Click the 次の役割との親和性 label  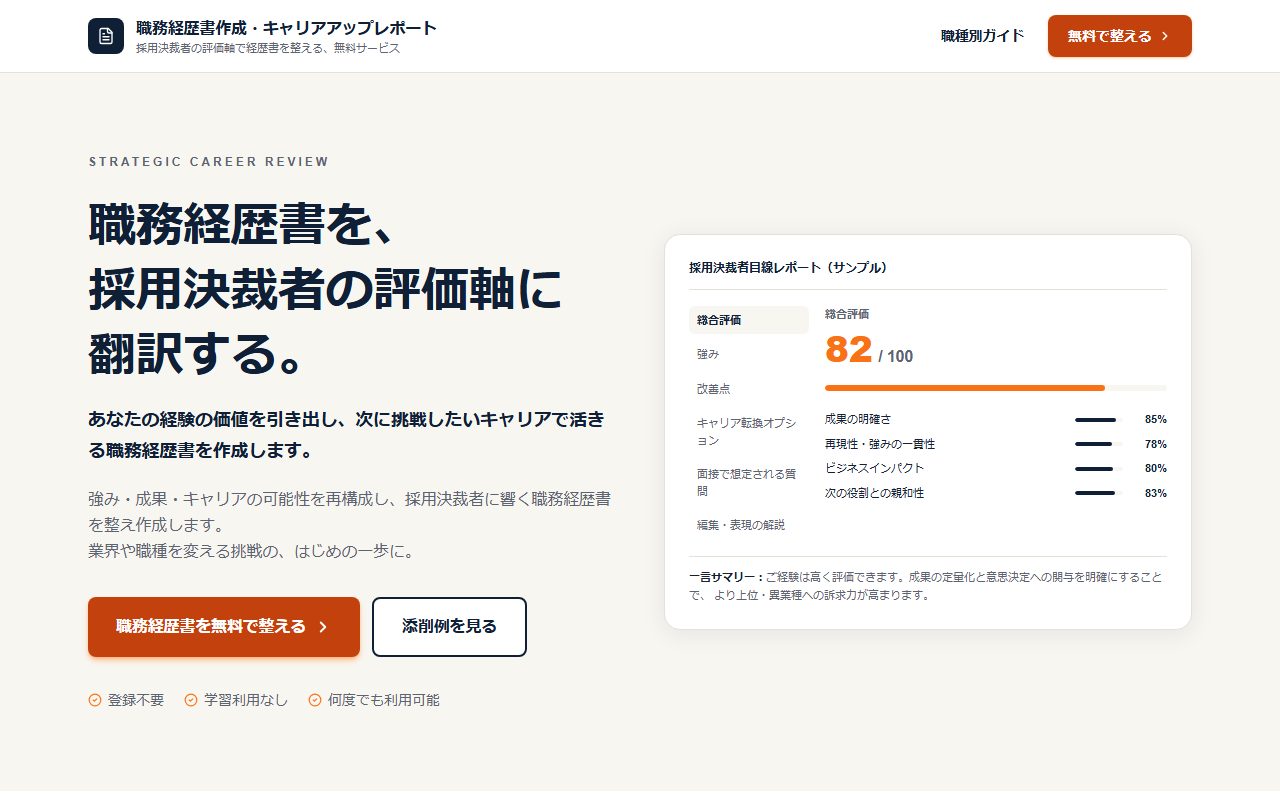pos(875,493)
